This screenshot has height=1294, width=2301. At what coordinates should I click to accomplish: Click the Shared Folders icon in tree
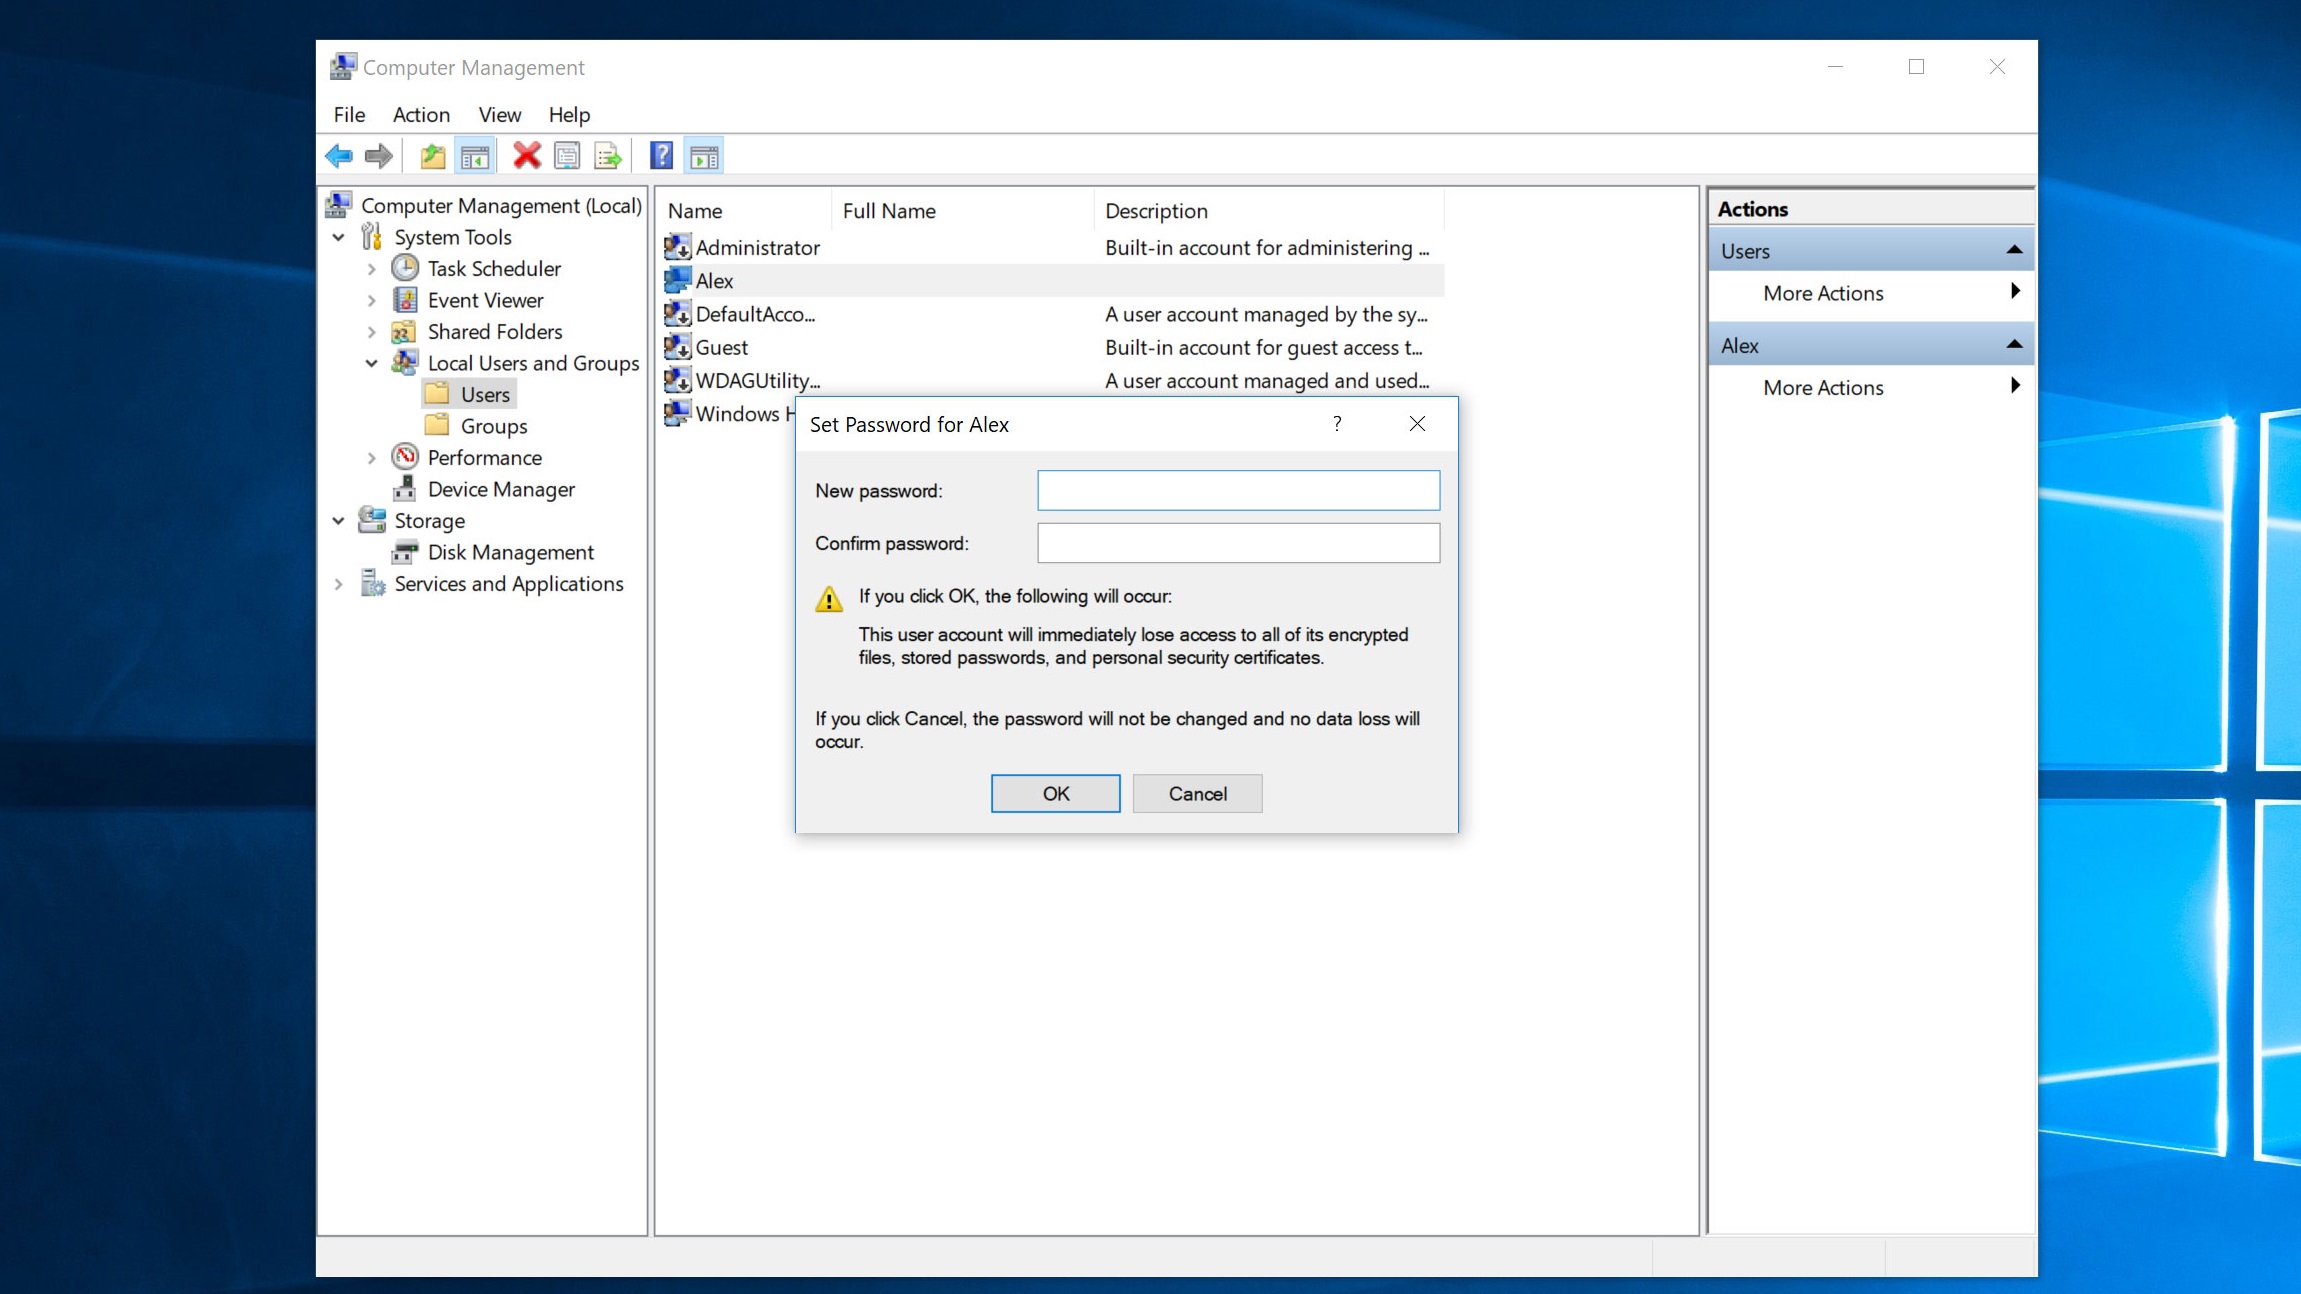pos(404,331)
